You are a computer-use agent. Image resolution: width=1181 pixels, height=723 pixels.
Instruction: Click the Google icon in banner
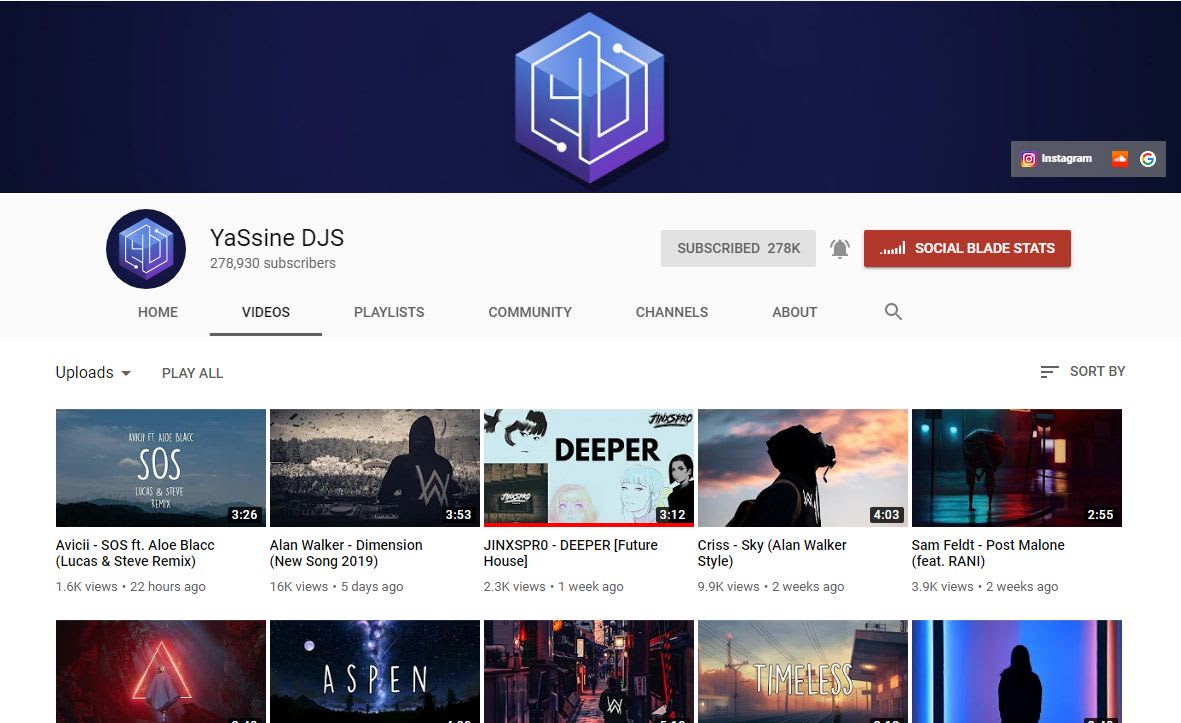coord(1148,159)
